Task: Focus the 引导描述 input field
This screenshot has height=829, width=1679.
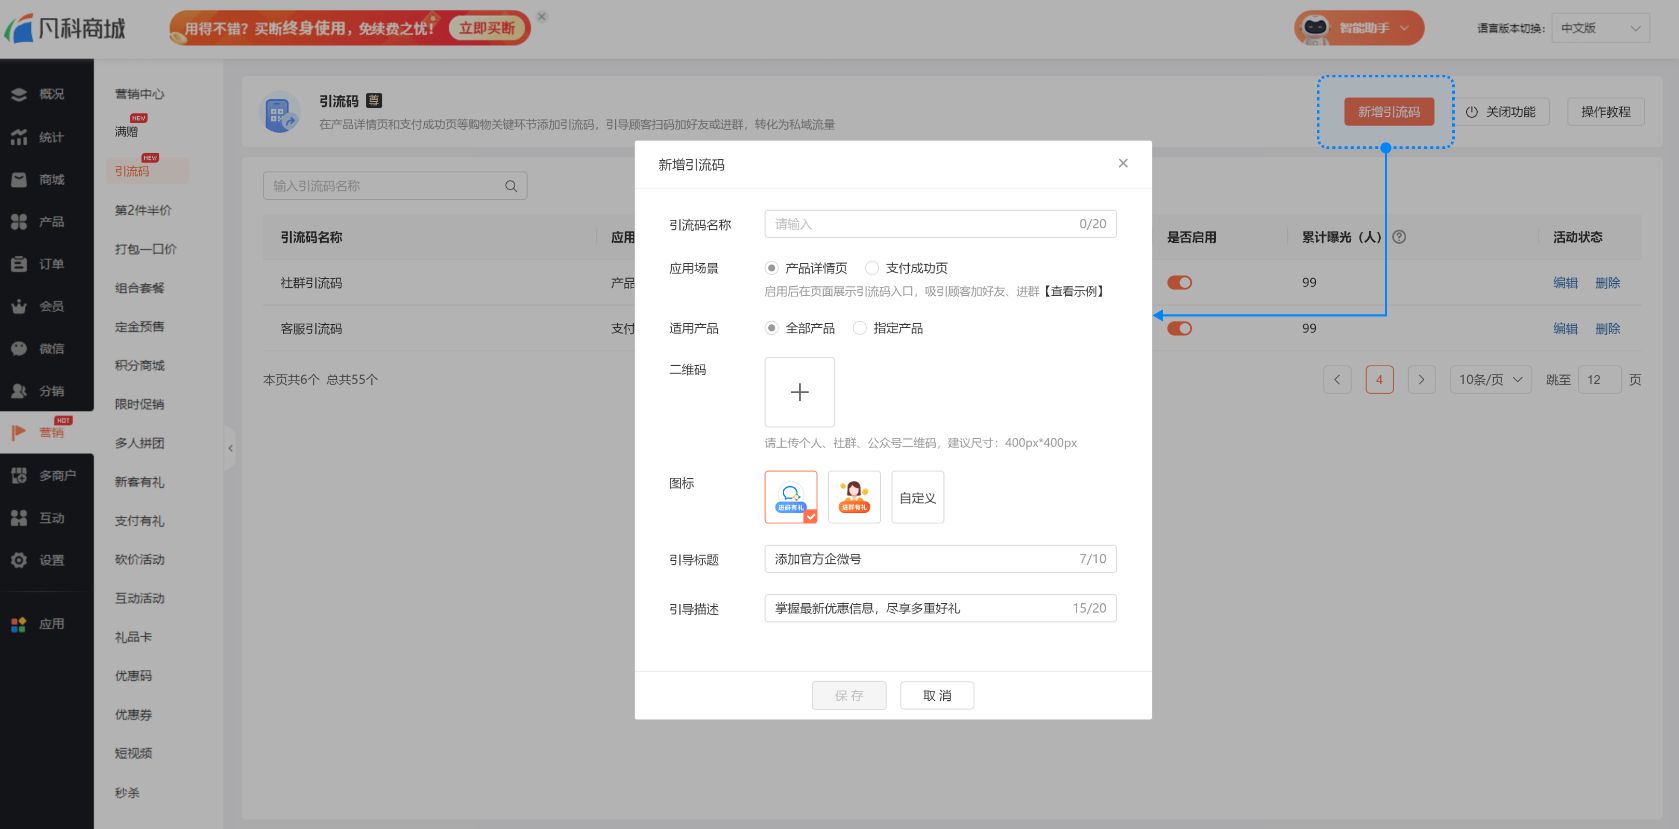Action: click(940, 608)
